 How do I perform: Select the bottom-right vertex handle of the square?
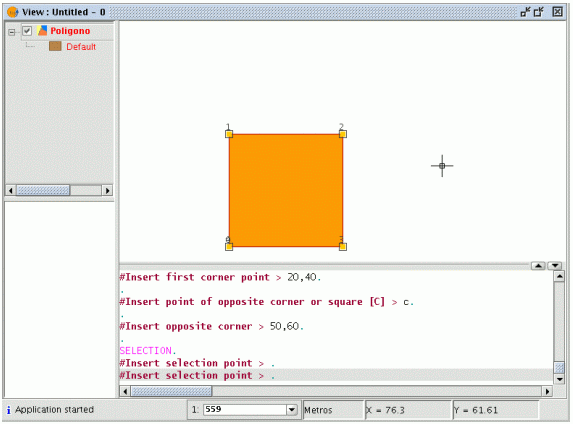[343, 247]
